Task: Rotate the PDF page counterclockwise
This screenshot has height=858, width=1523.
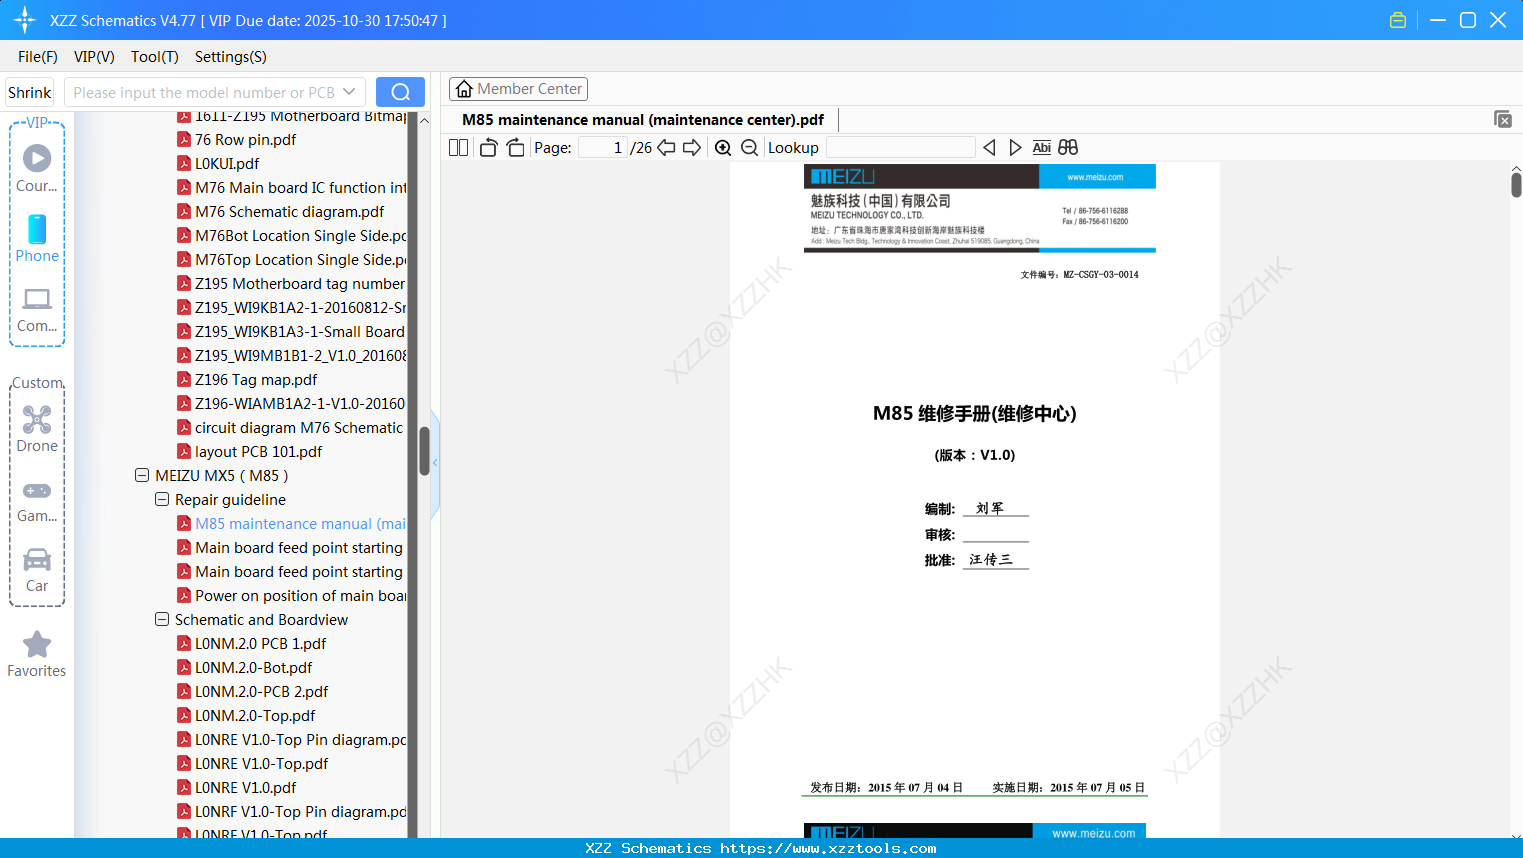Action: click(487, 147)
